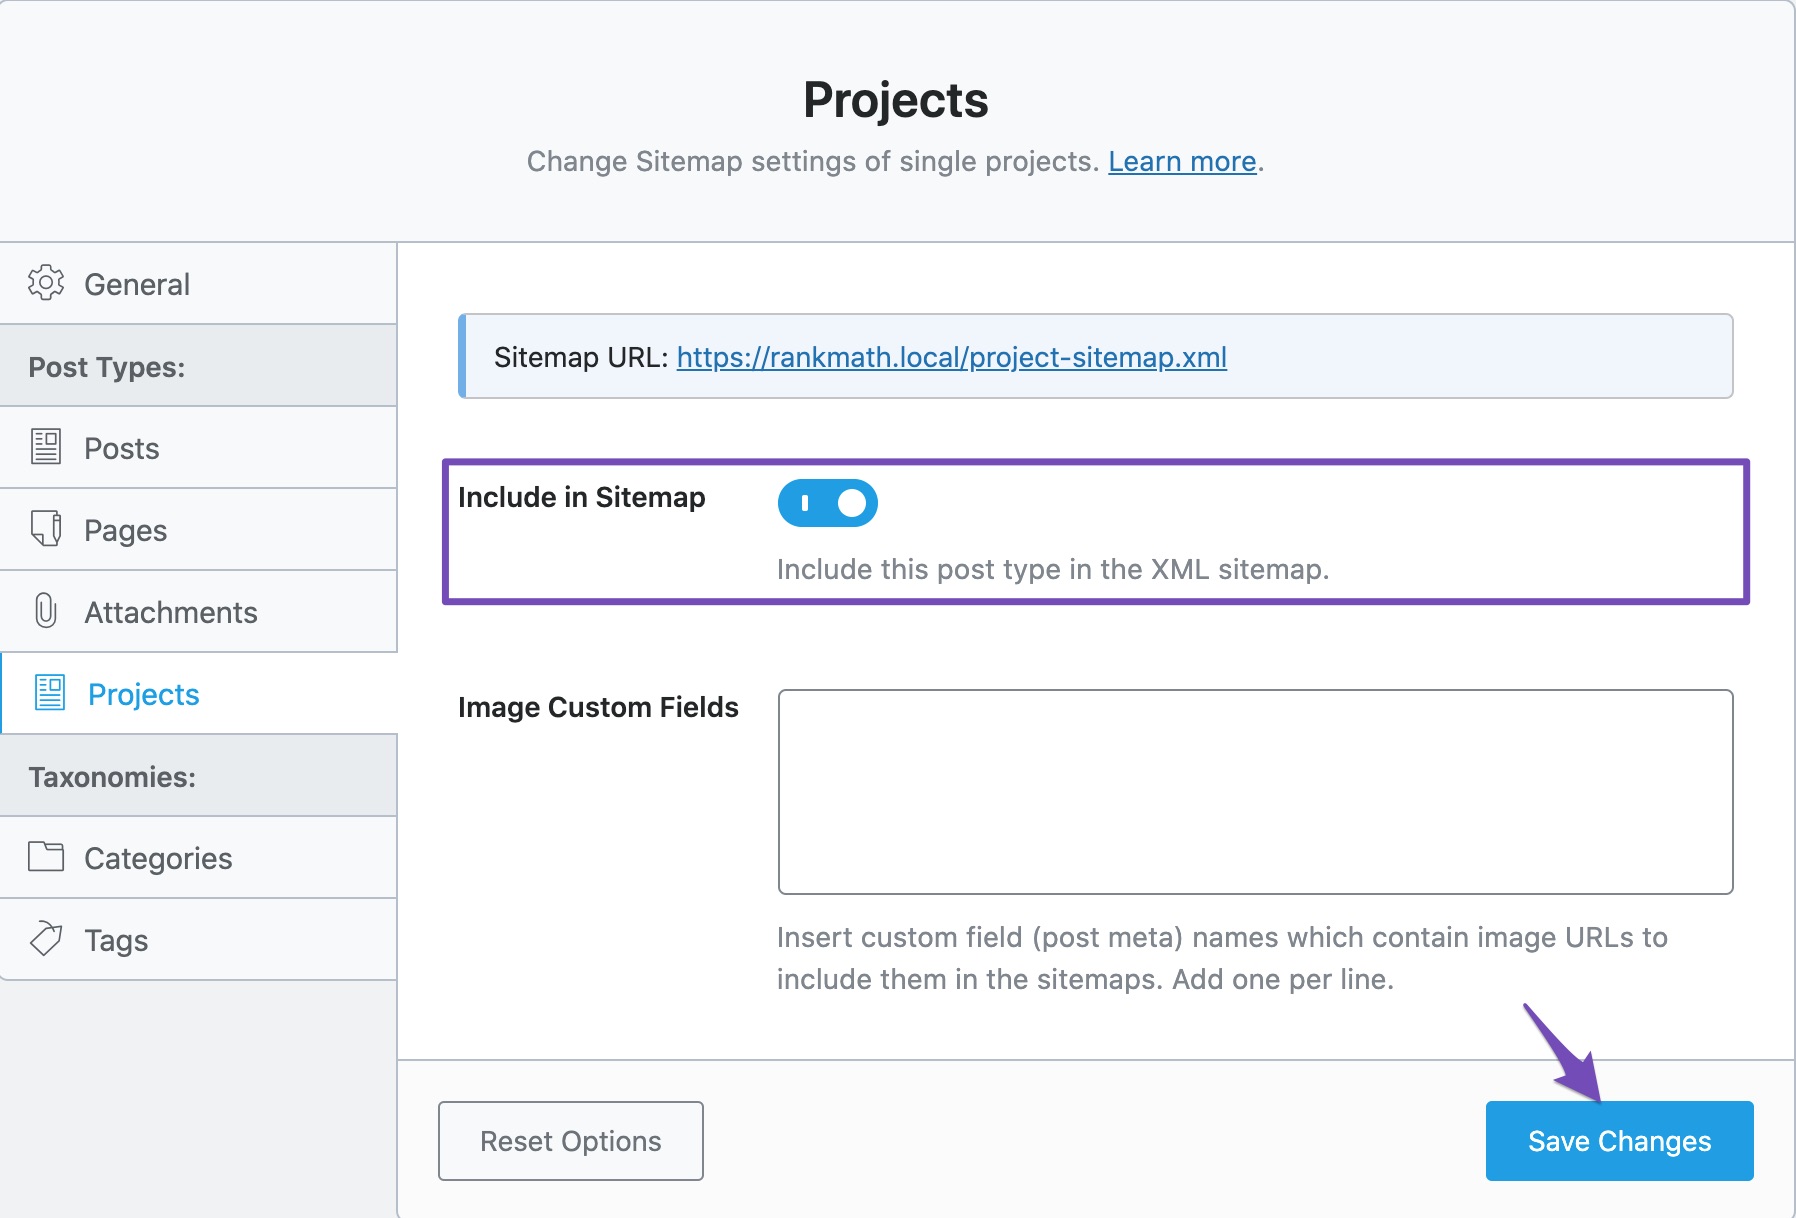The width and height of the screenshot is (1796, 1218).
Task: Open the Tags taxonomy tab
Action: tap(198, 940)
